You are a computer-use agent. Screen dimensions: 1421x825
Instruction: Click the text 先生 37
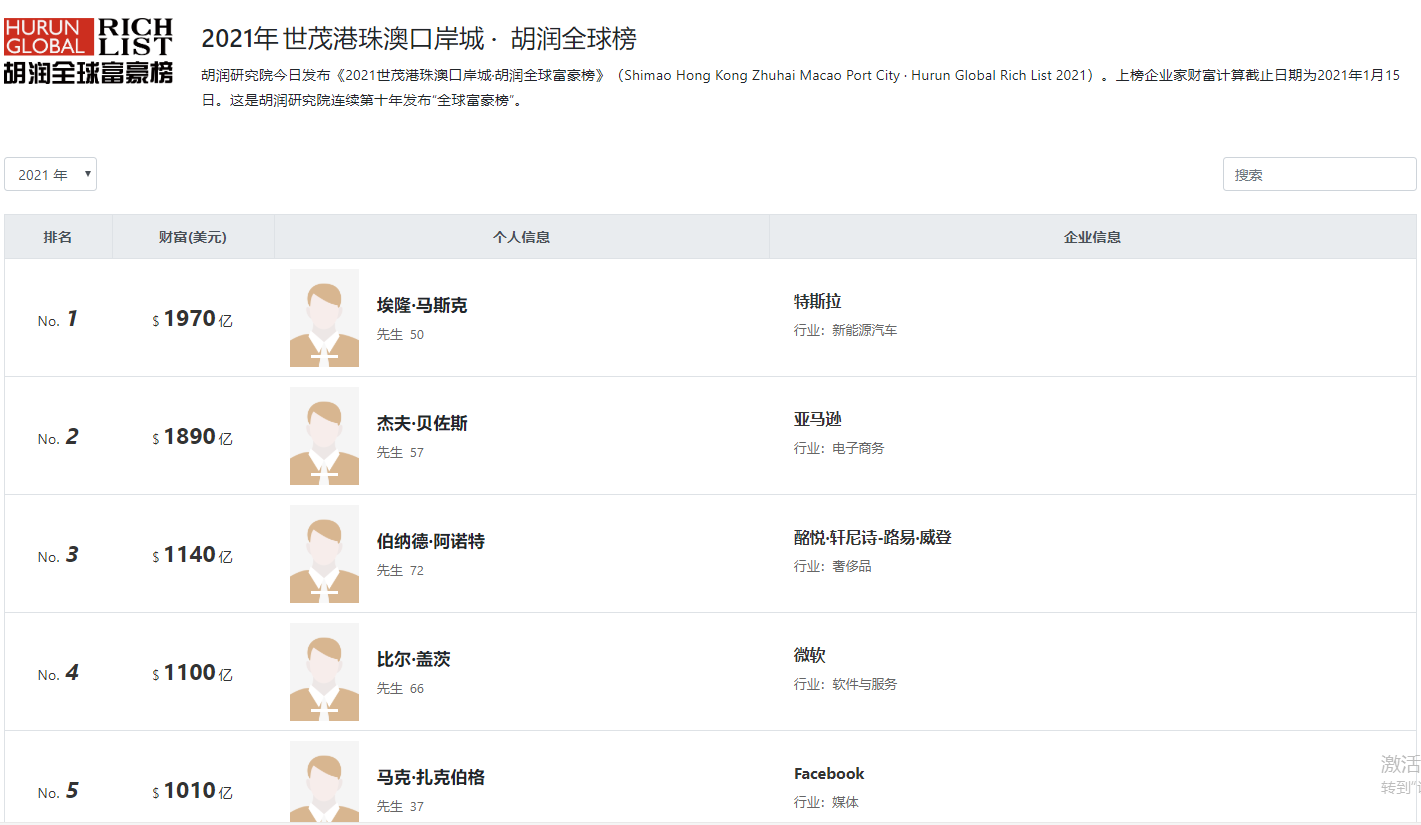coord(400,806)
